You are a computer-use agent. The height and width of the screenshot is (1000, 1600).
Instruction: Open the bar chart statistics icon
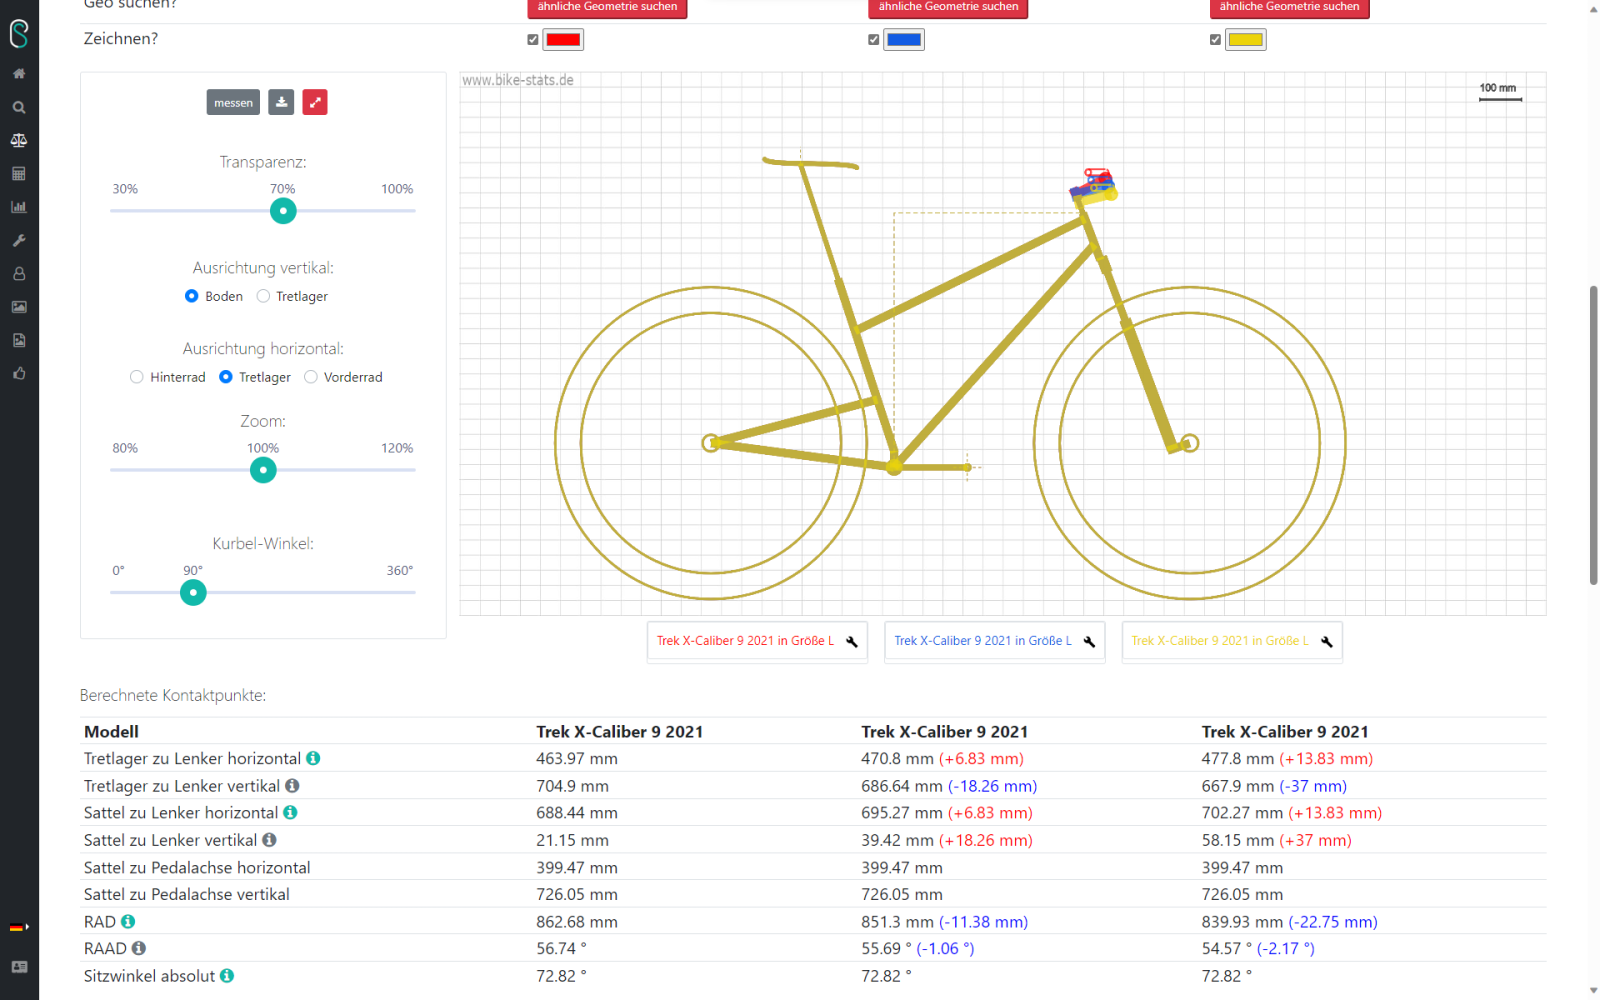(19, 207)
